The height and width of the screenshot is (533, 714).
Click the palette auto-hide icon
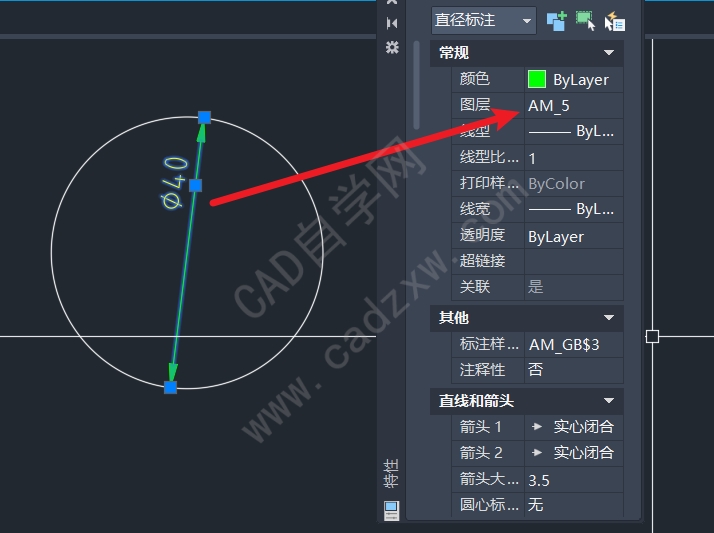[392, 23]
